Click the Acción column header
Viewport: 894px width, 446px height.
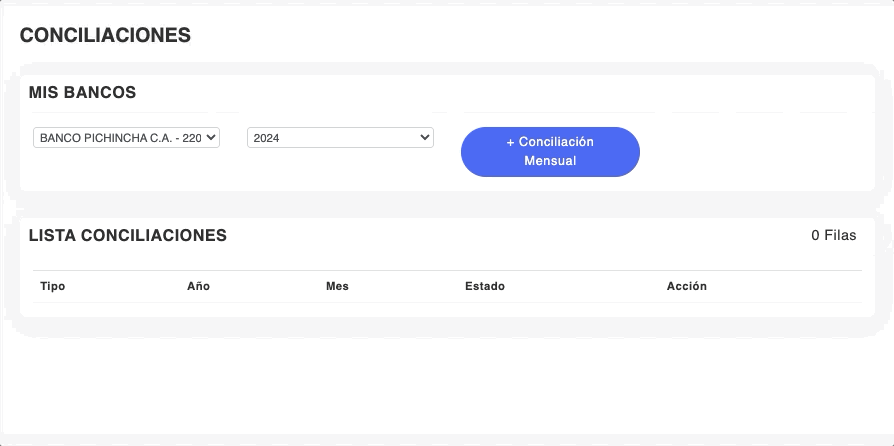click(687, 286)
